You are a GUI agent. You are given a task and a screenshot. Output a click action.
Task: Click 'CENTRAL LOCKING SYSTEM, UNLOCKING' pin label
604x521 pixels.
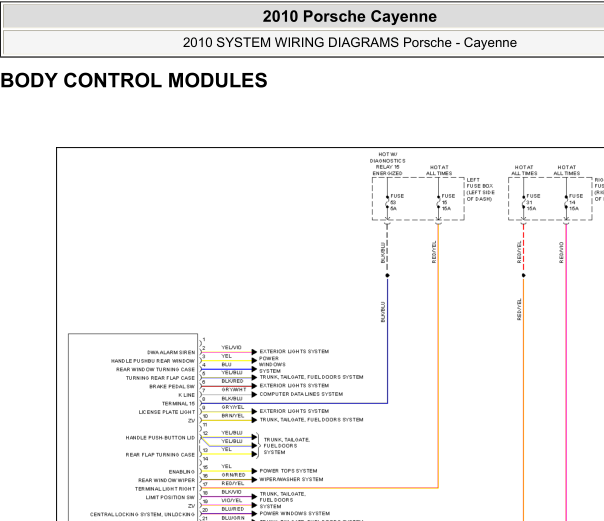pos(143,514)
